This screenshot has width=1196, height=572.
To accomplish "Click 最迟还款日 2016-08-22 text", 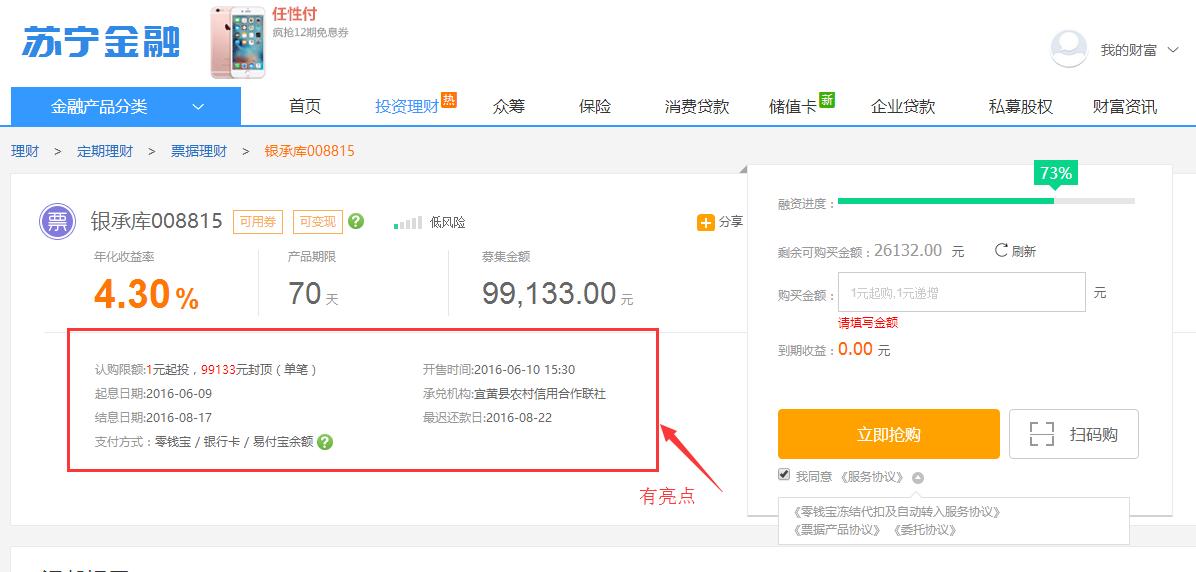I will [487, 418].
